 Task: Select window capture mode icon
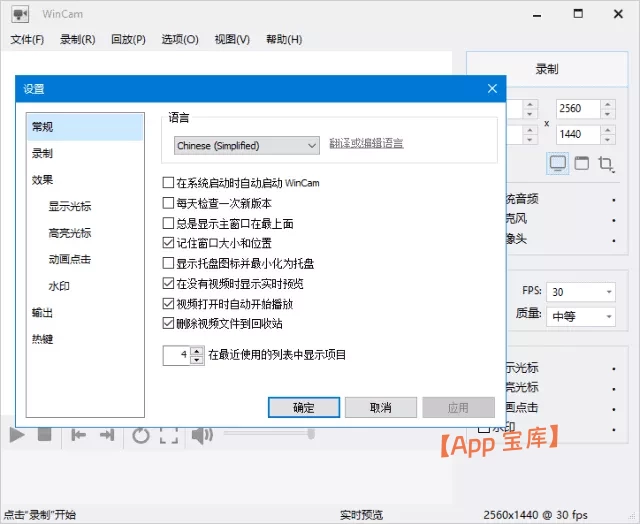[582, 163]
